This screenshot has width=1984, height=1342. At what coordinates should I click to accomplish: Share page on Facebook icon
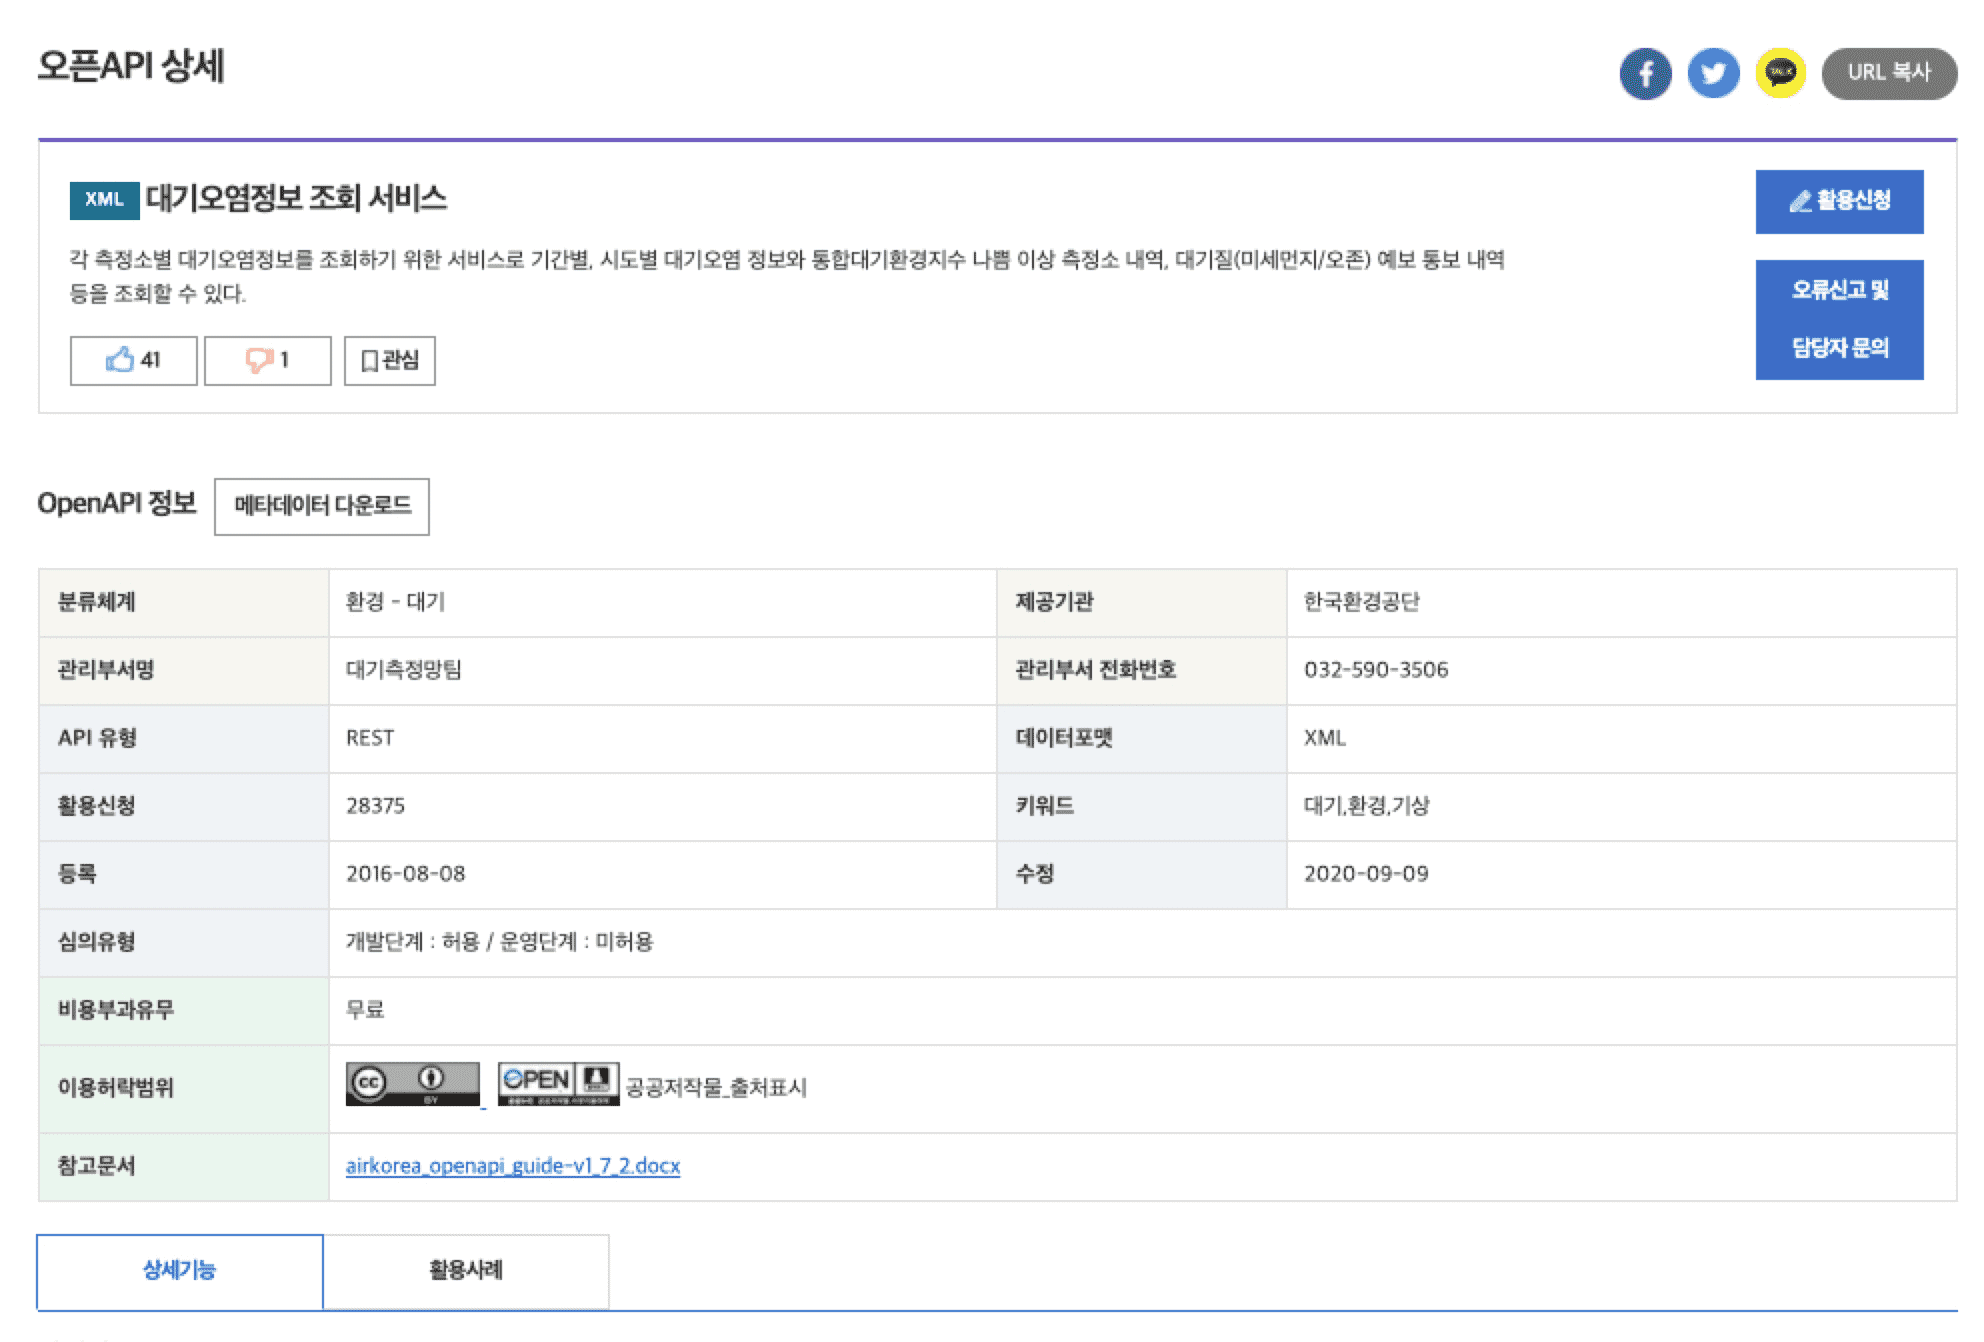(1645, 73)
